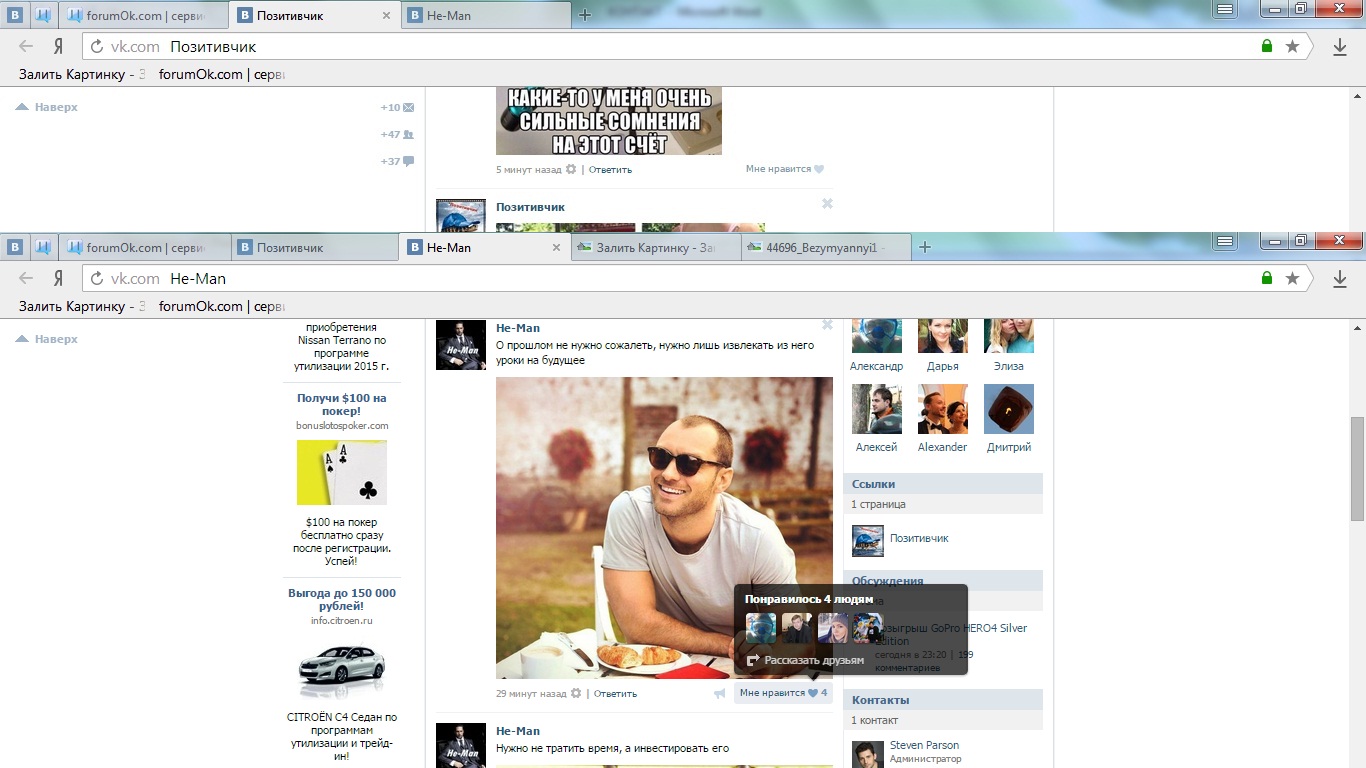
Task: Click the Ссылки section header
Action: 943,484
